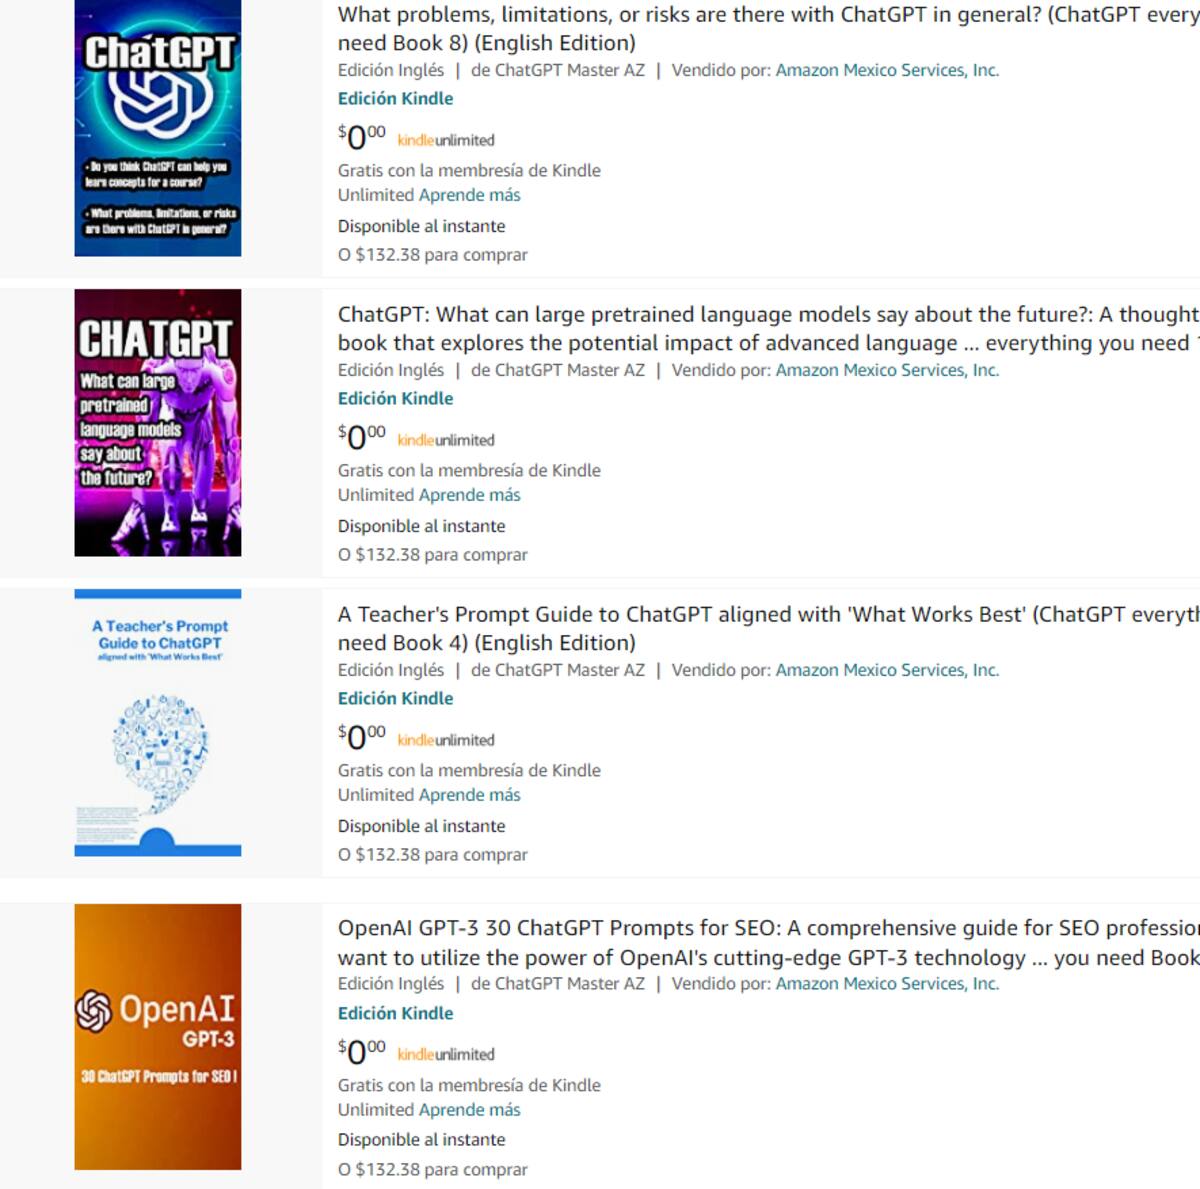Open the pink robot CHATGPT book cover
The width and height of the screenshot is (1200, 1189).
coord(158,422)
